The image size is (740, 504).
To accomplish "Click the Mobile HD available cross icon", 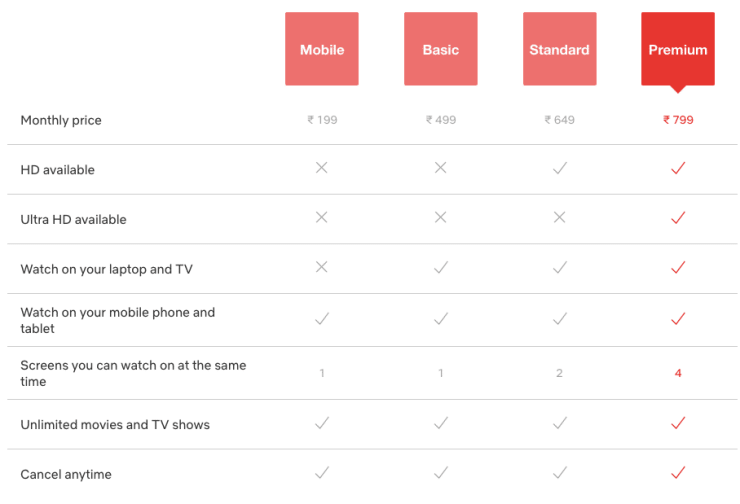I will click(x=322, y=169).
